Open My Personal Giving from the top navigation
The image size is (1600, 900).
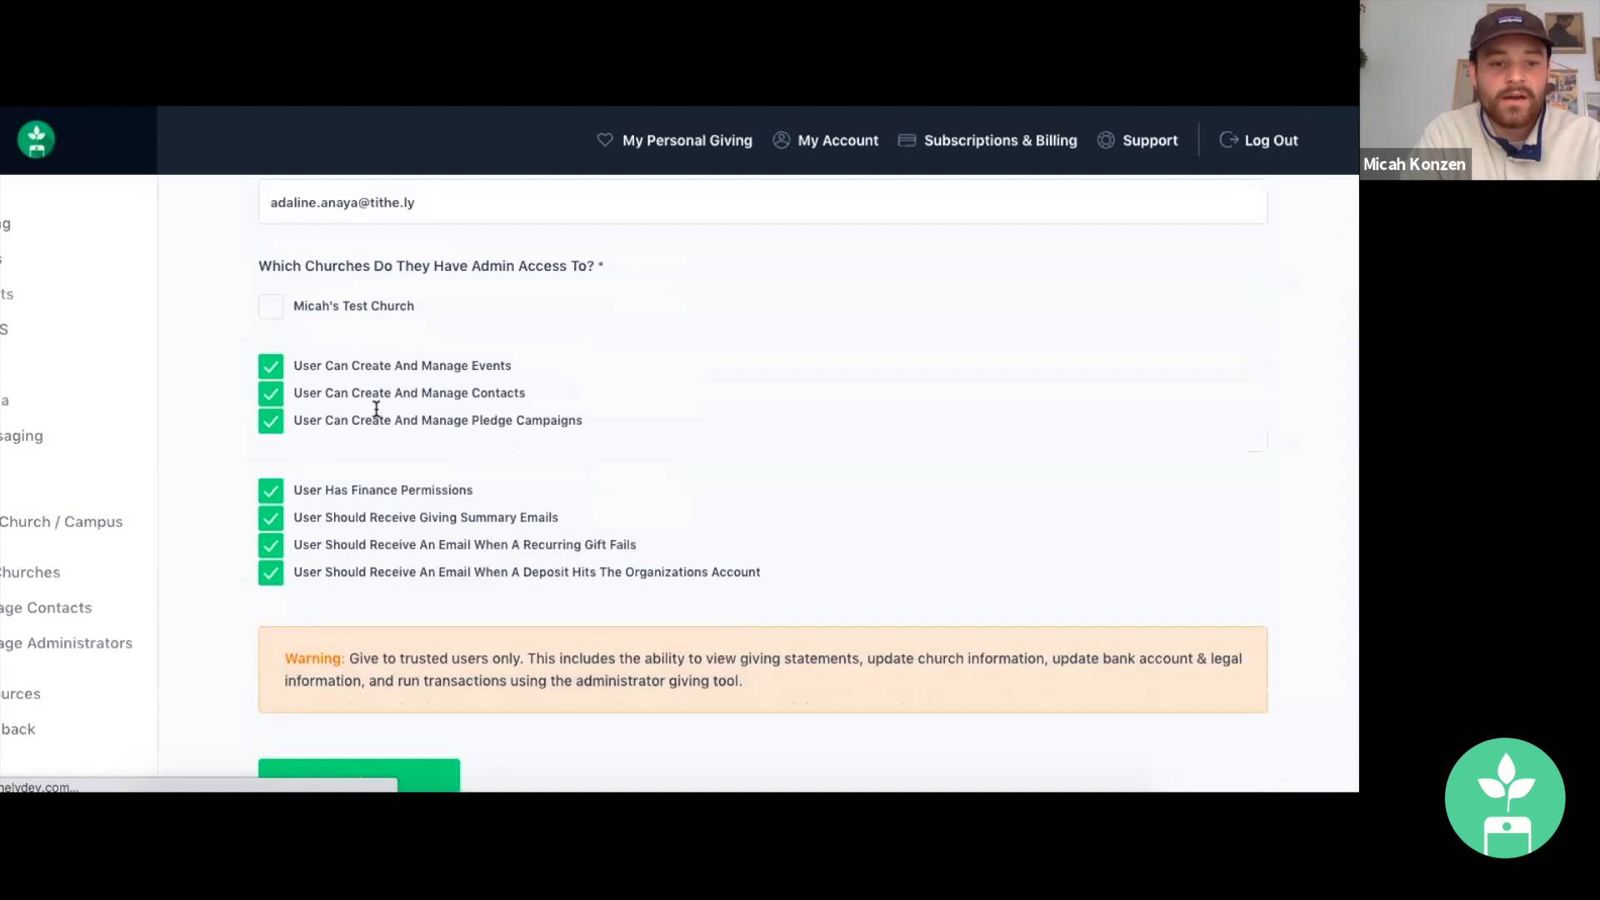687,140
